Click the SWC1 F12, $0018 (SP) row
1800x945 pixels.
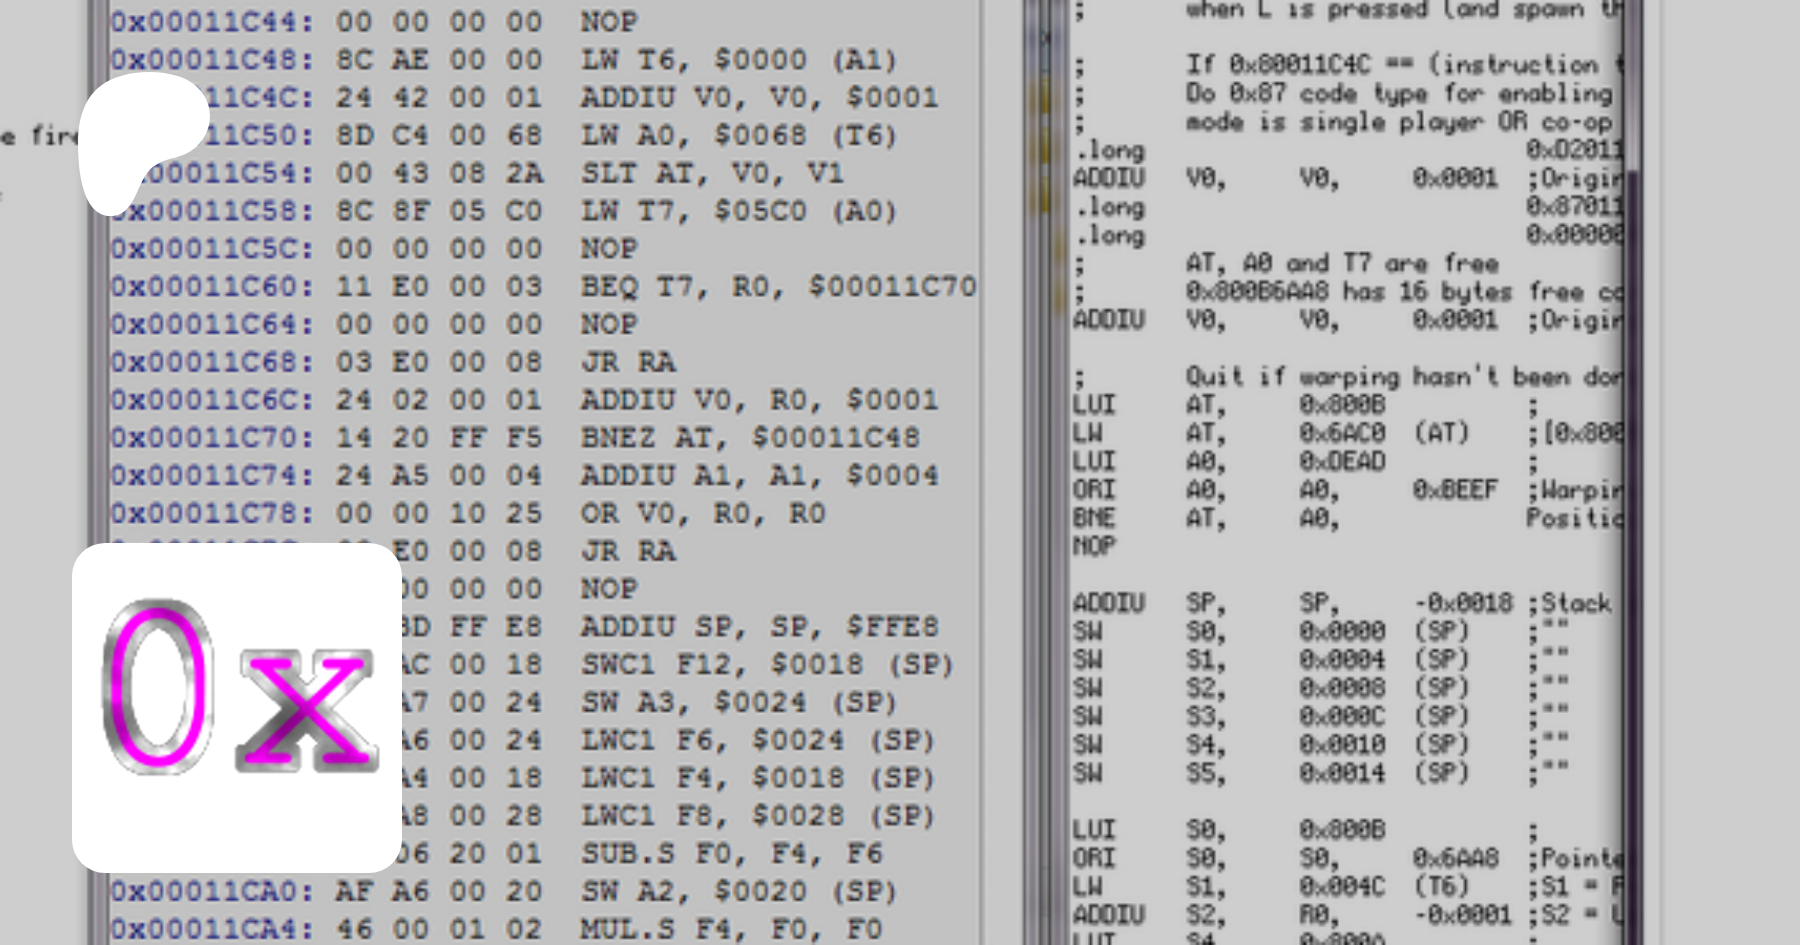[x=766, y=665]
